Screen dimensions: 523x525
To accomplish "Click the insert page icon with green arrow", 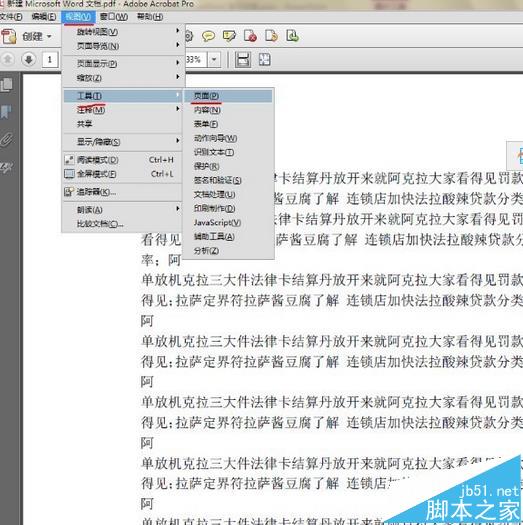I will [292, 36].
